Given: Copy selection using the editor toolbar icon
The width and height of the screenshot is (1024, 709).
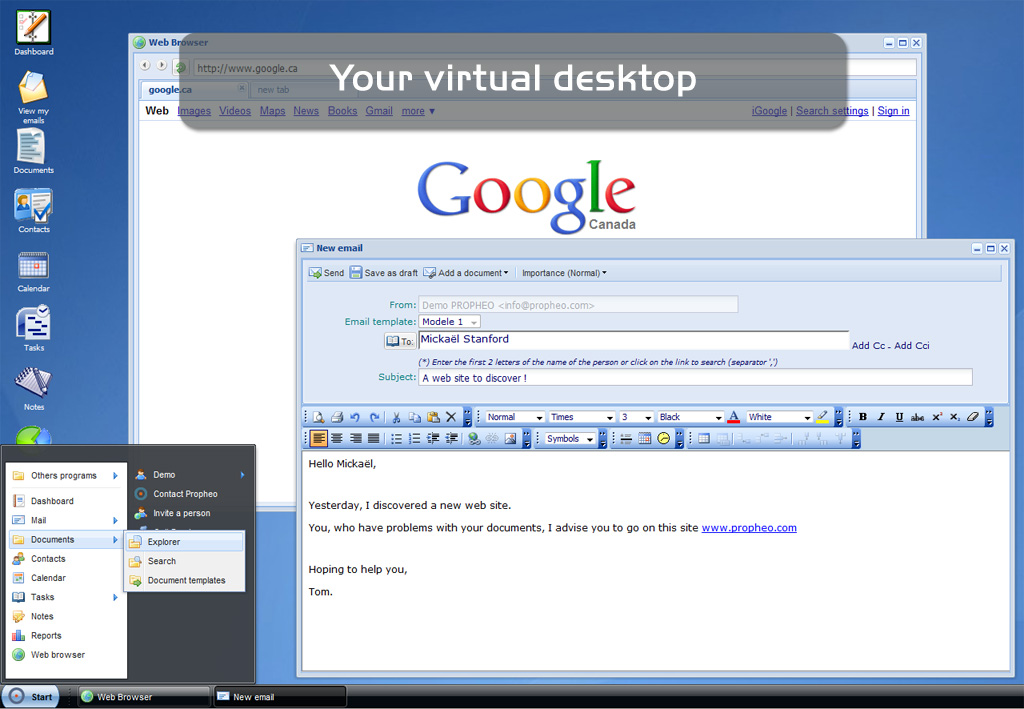Looking at the screenshot, I should (x=415, y=417).
